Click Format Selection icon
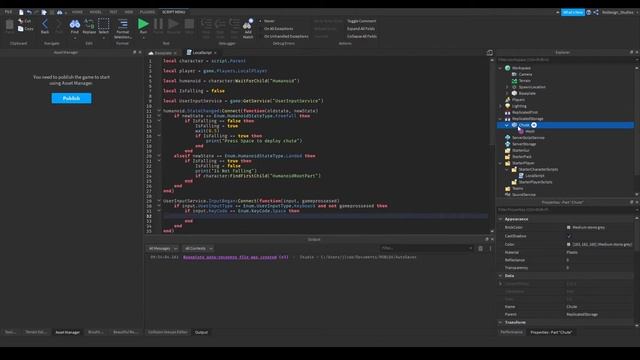Image resolution: width=640 pixels, height=360 pixels. (122, 24)
